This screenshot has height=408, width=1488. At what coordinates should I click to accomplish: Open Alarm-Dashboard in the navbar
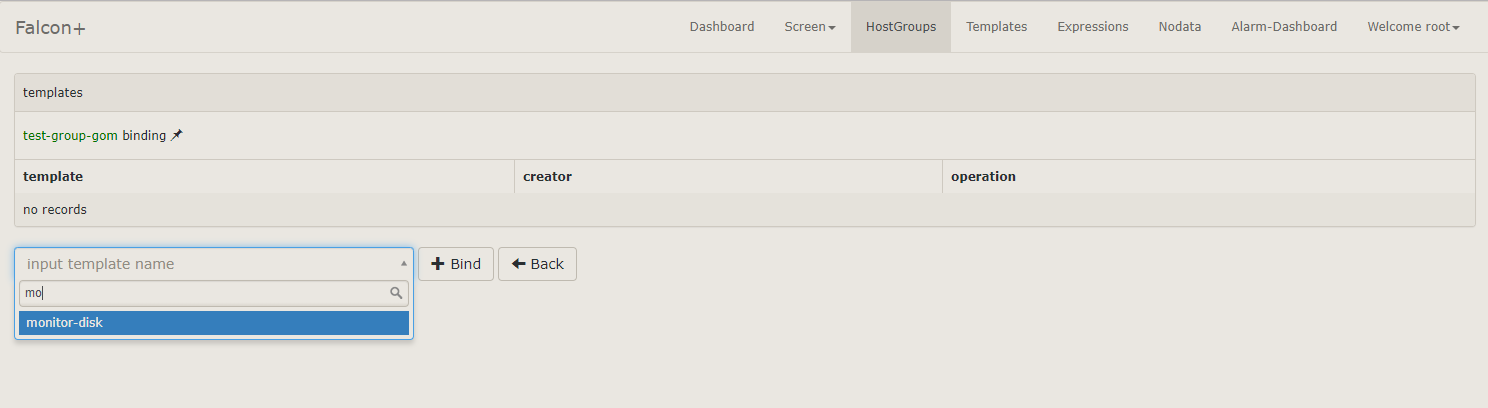point(1283,27)
